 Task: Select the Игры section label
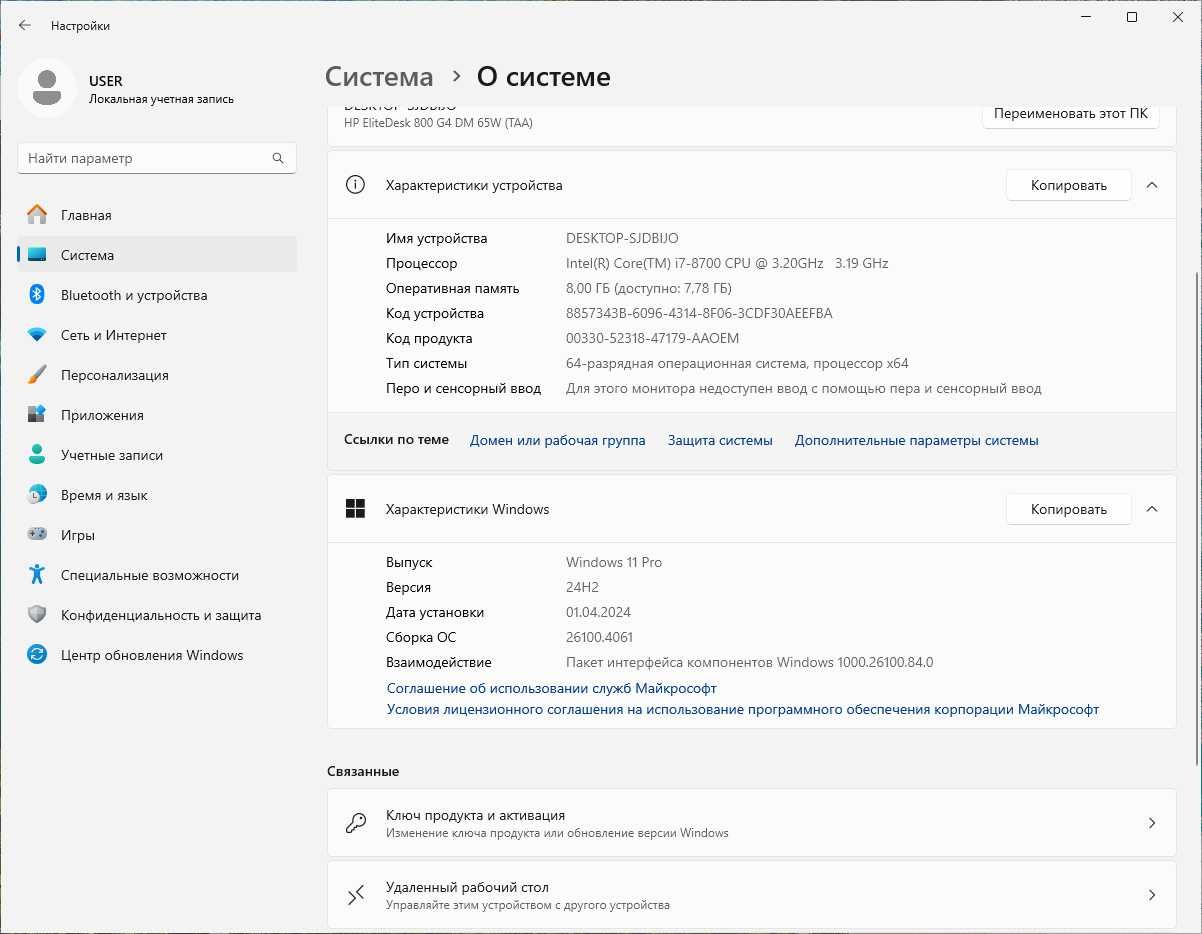coord(78,535)
